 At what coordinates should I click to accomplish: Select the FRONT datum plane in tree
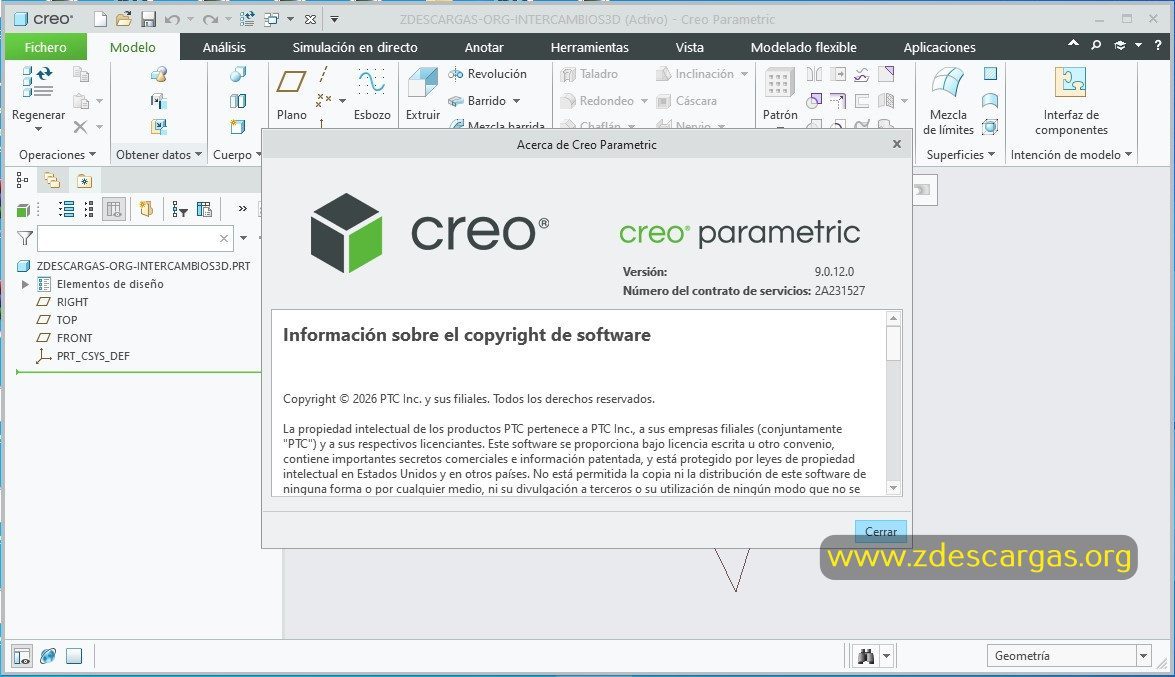(74, 338)
